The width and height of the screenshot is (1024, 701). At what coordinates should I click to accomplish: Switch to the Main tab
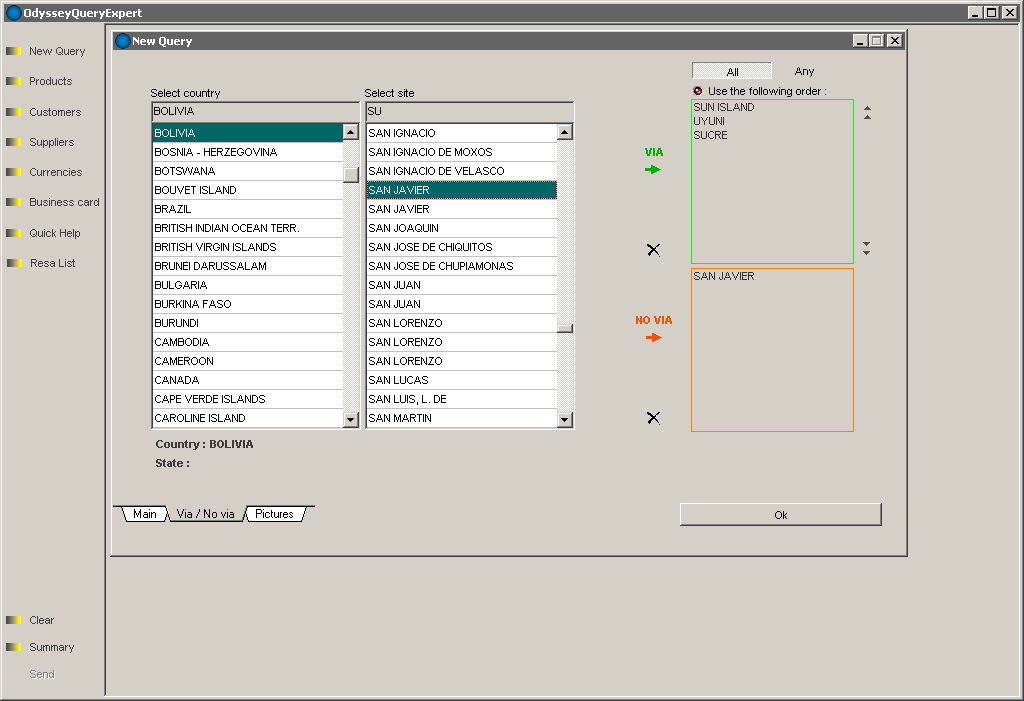coord(145,514)
